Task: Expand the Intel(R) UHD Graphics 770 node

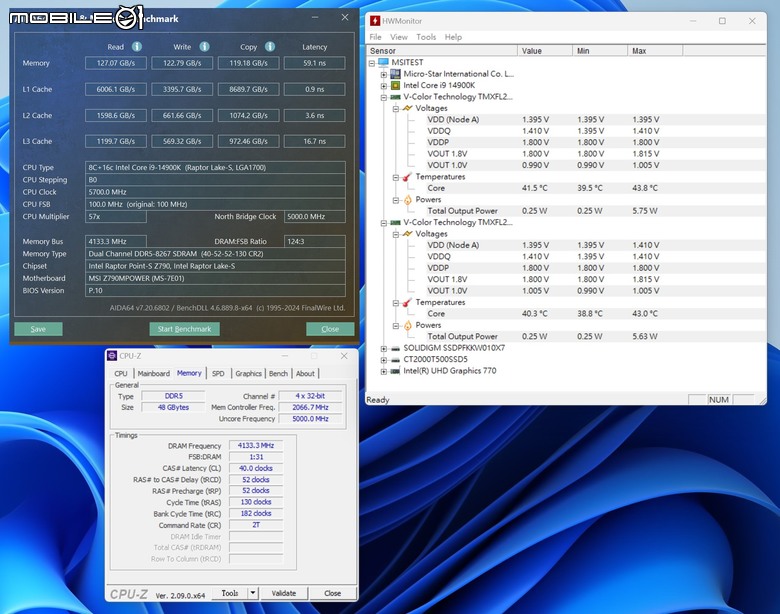Action: 384,371
